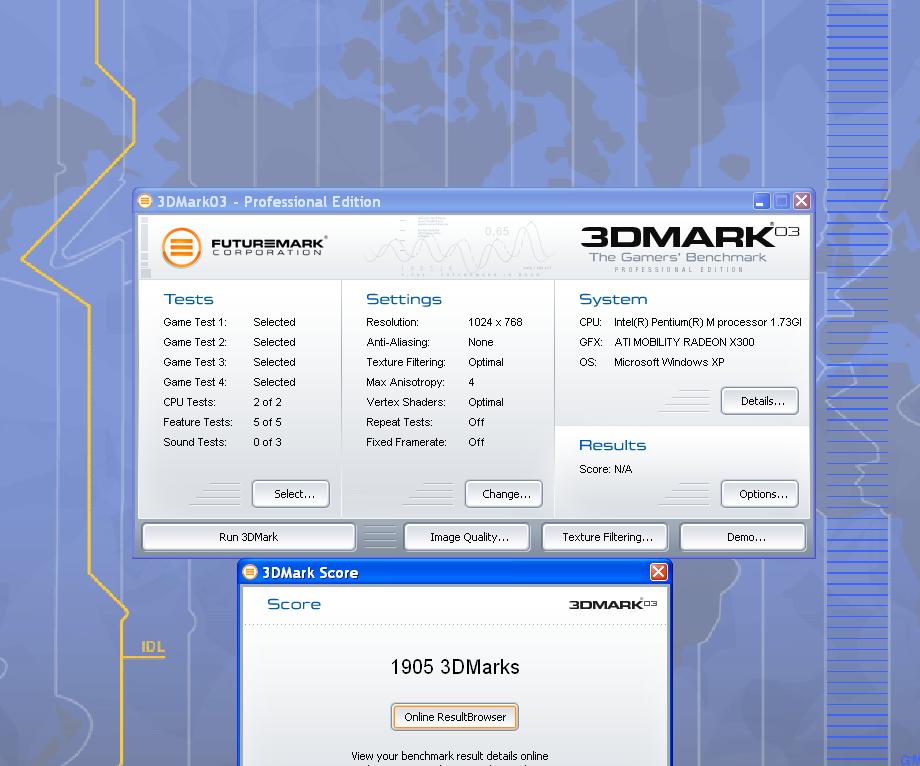Click the '1024 x 768' resolution value
Image resolution: width=920 pixels, height=766 pixels.
(495, 322)
